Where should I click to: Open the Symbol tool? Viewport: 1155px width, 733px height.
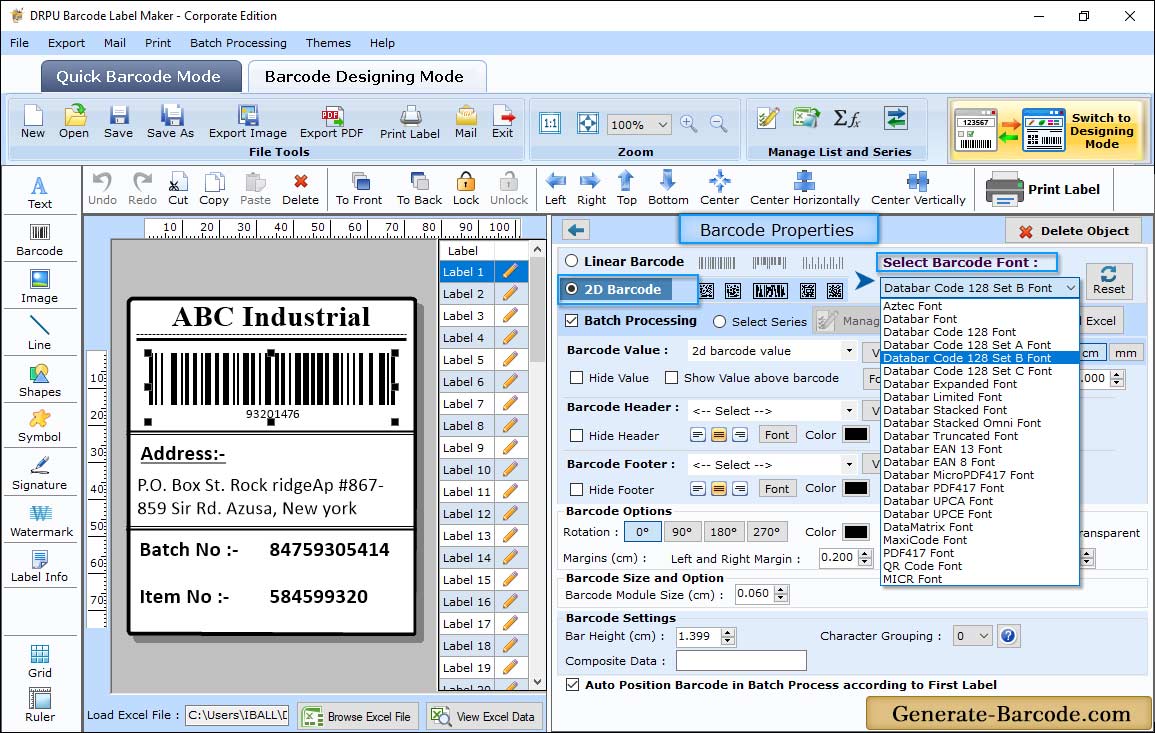tap(40, 427)
